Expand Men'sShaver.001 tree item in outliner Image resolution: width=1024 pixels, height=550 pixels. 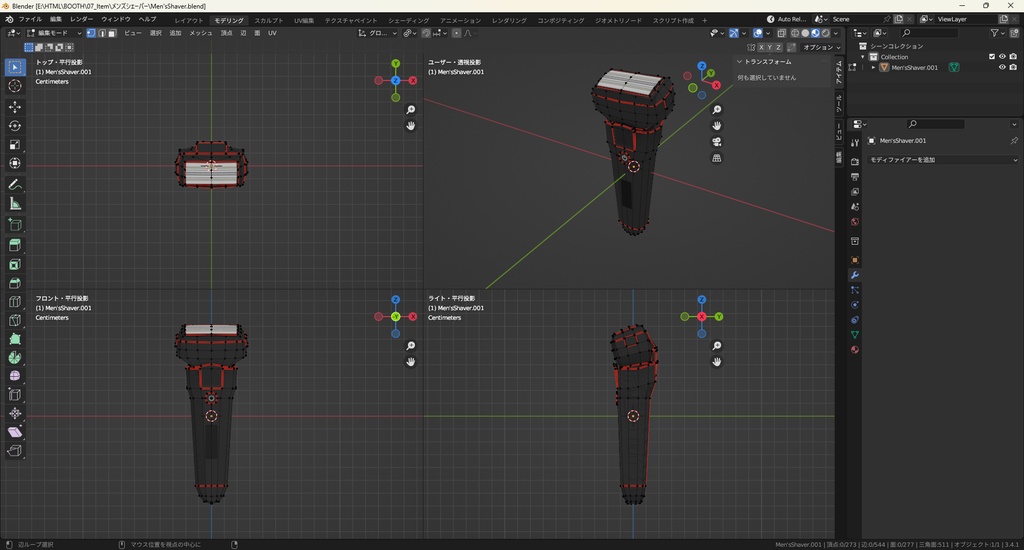(x=873, y=68)
